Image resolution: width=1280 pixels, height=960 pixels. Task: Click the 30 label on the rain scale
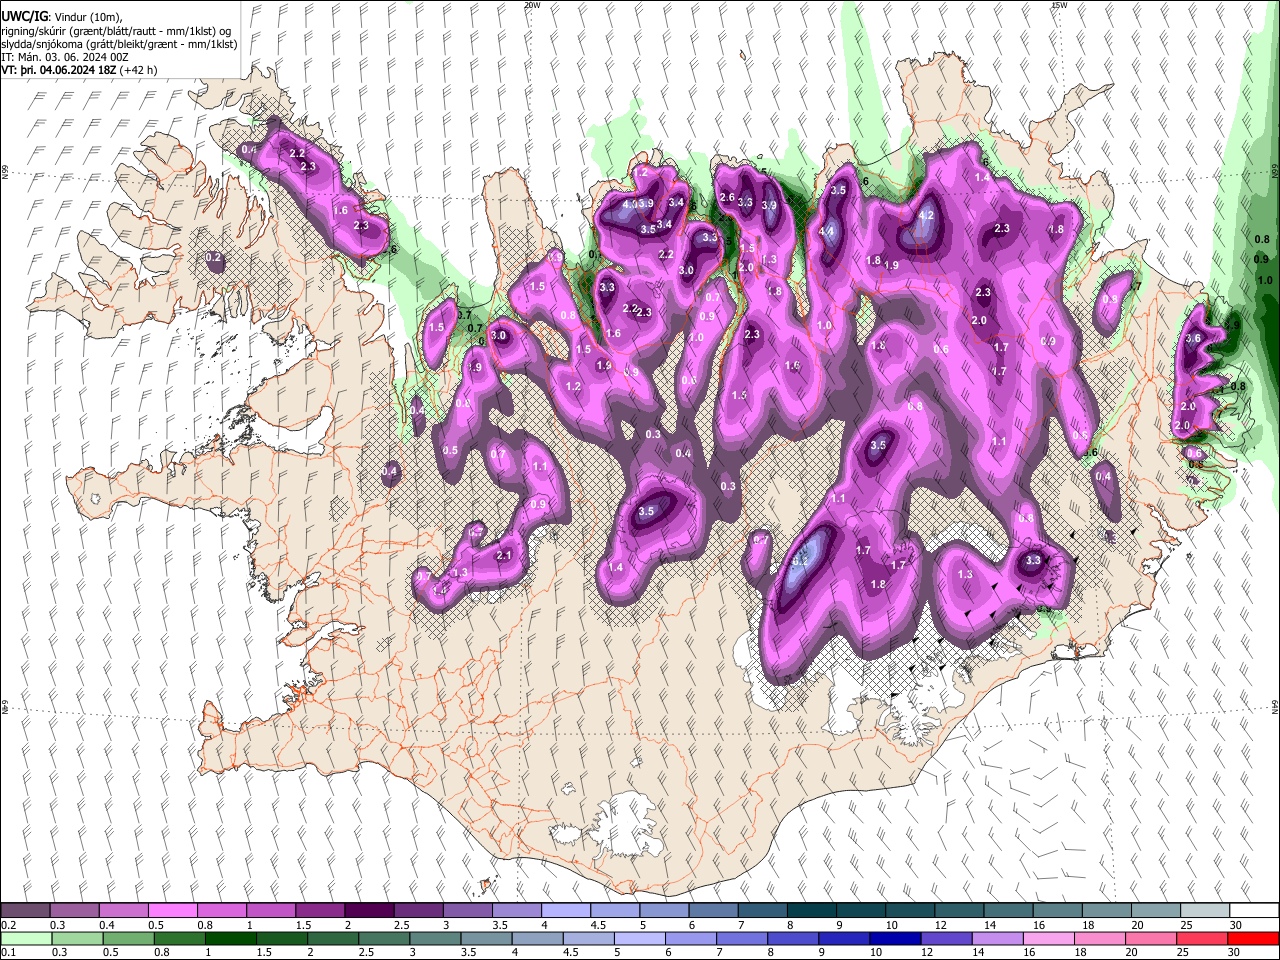point(1236,952)
